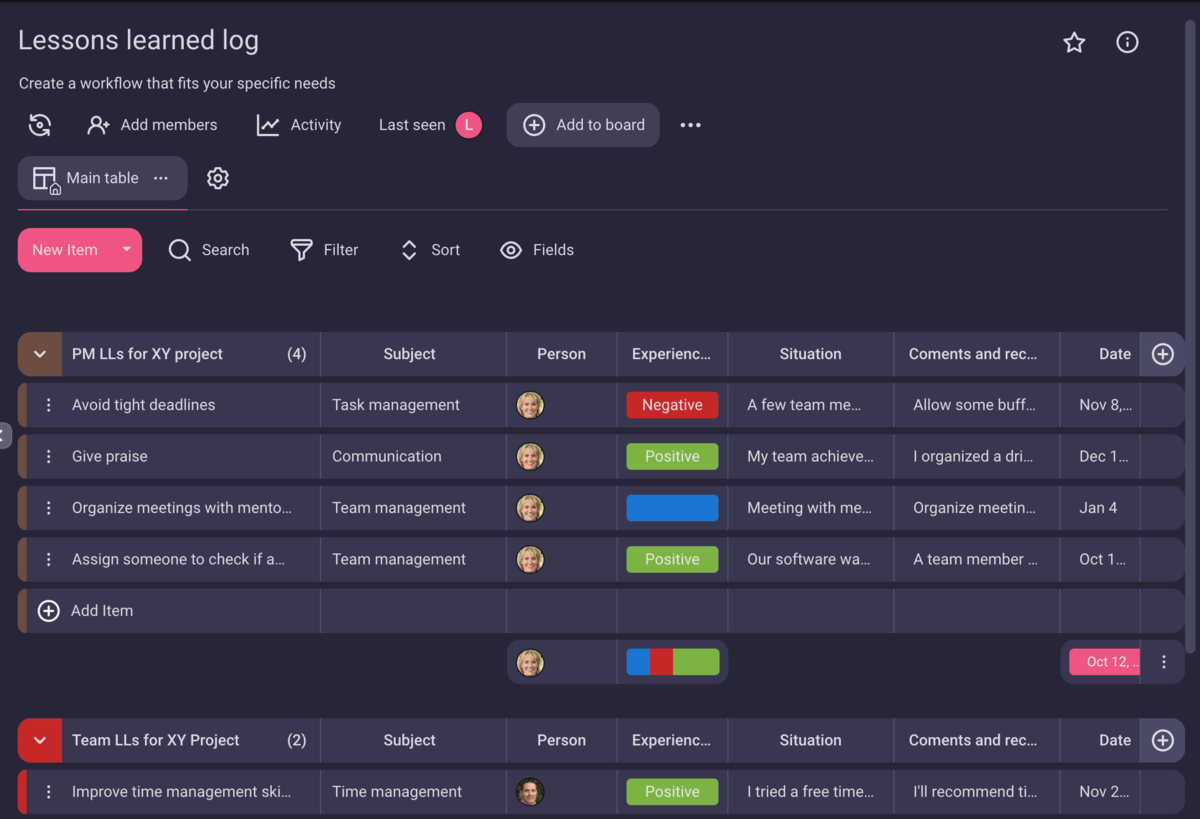The image size is (1200, 819).
Task: Add a new column with the plus icon
Action: pyautogui.click(x=1162, y=354)
